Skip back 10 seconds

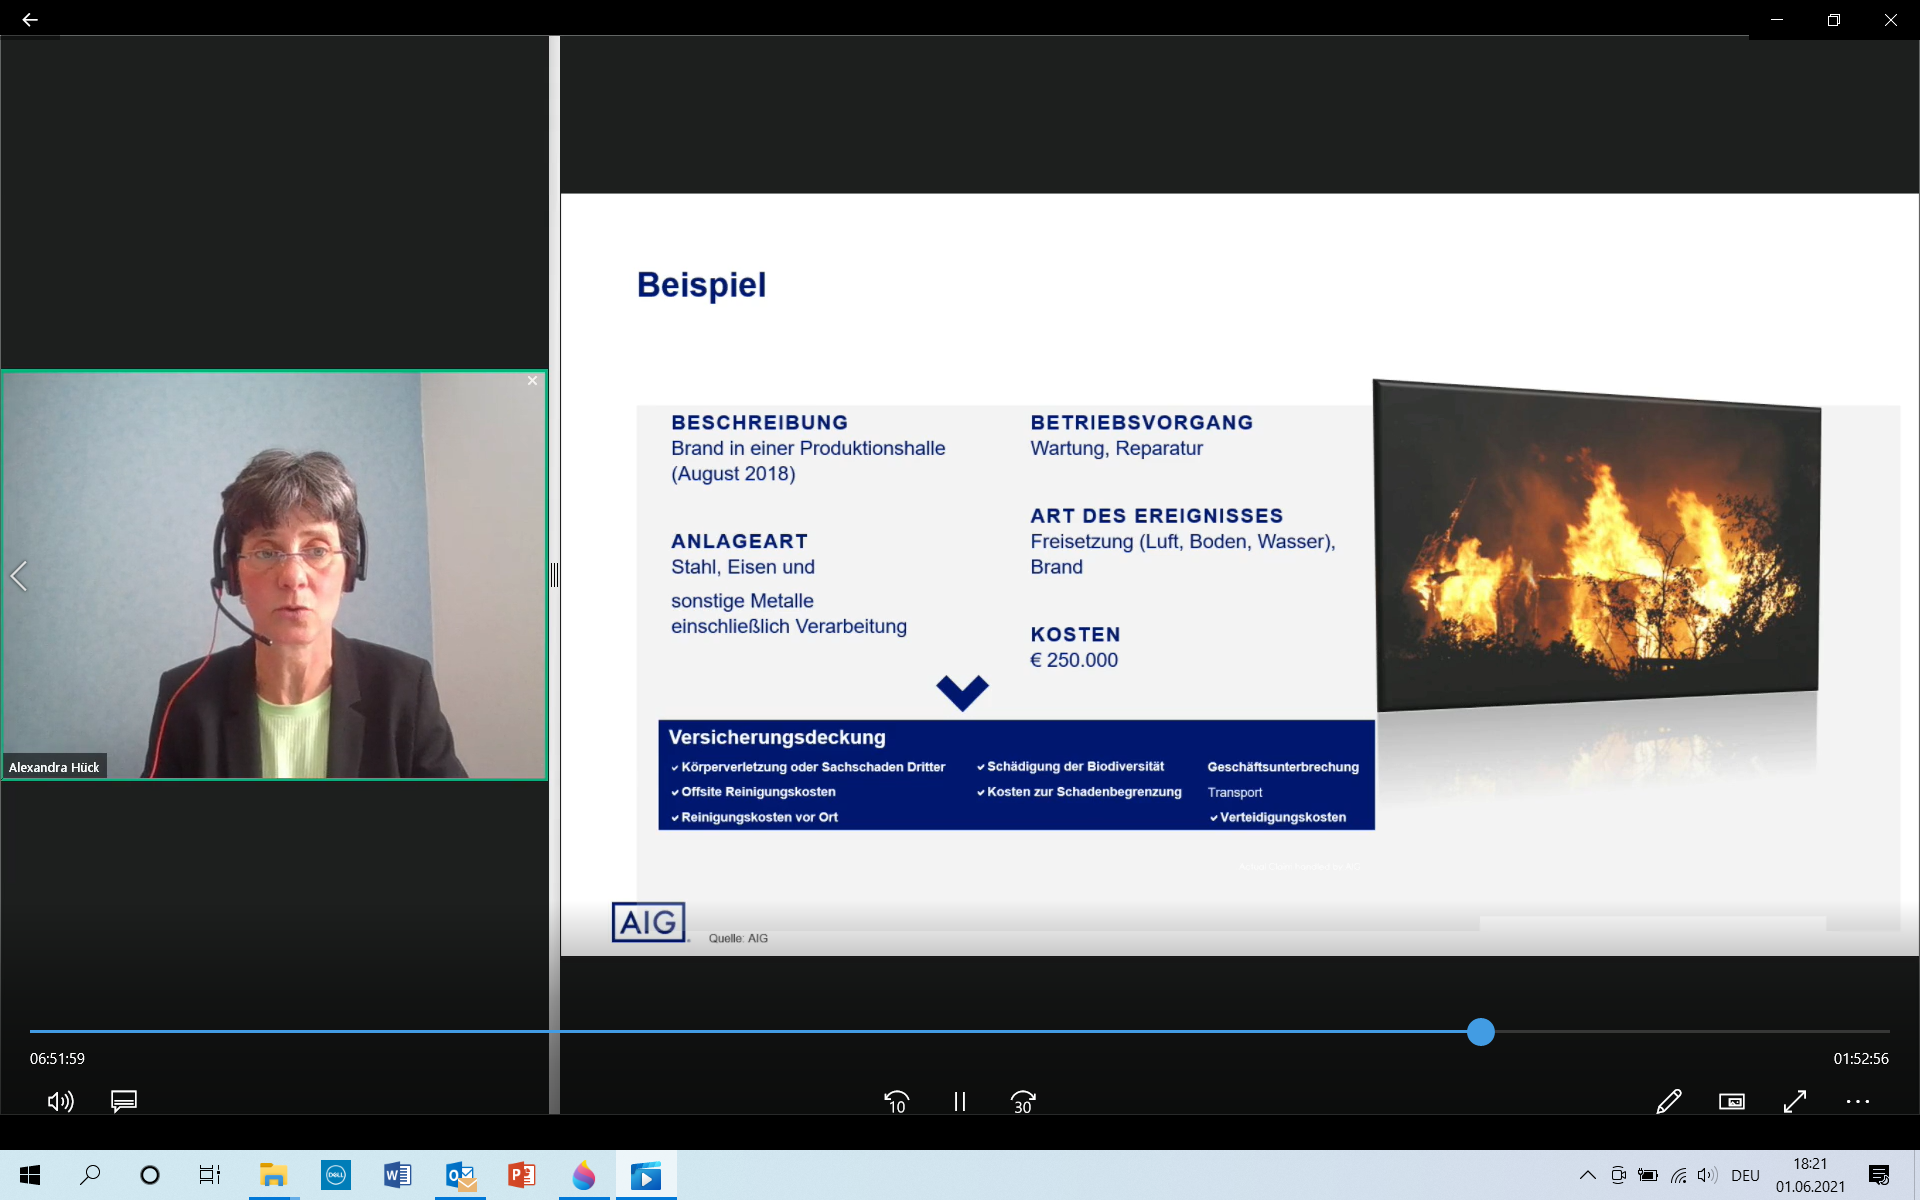coord(896,1101)
